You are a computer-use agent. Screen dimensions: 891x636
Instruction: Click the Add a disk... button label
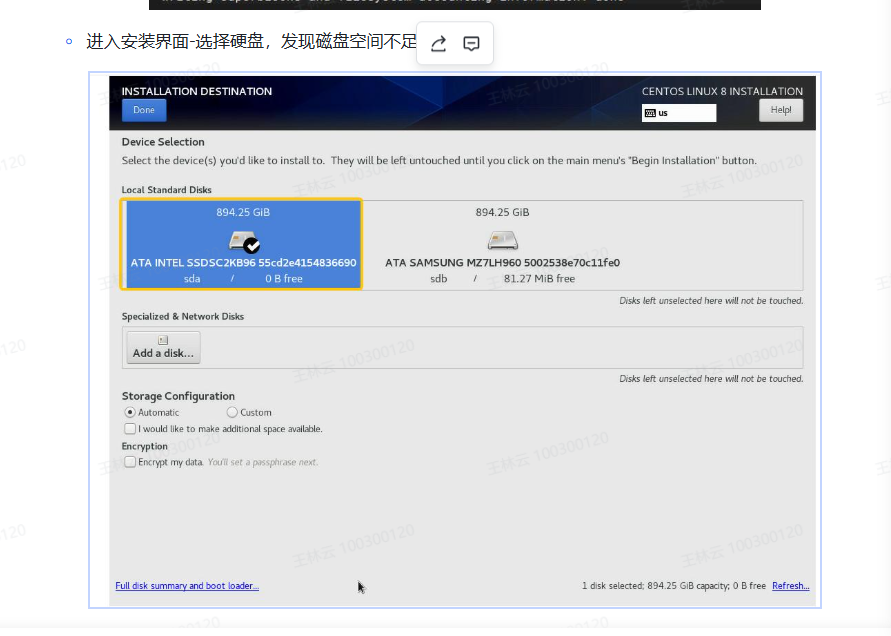coord(163,353)
